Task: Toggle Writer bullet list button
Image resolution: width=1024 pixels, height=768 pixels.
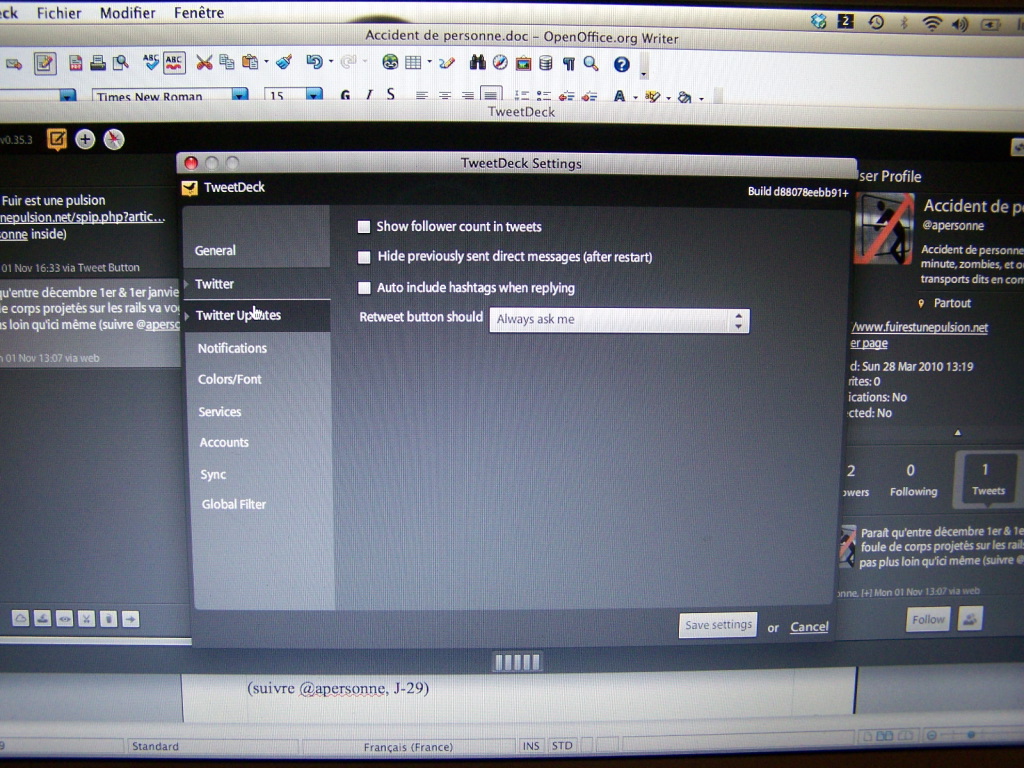Action: pyautogui.click(x=543, y=95)
